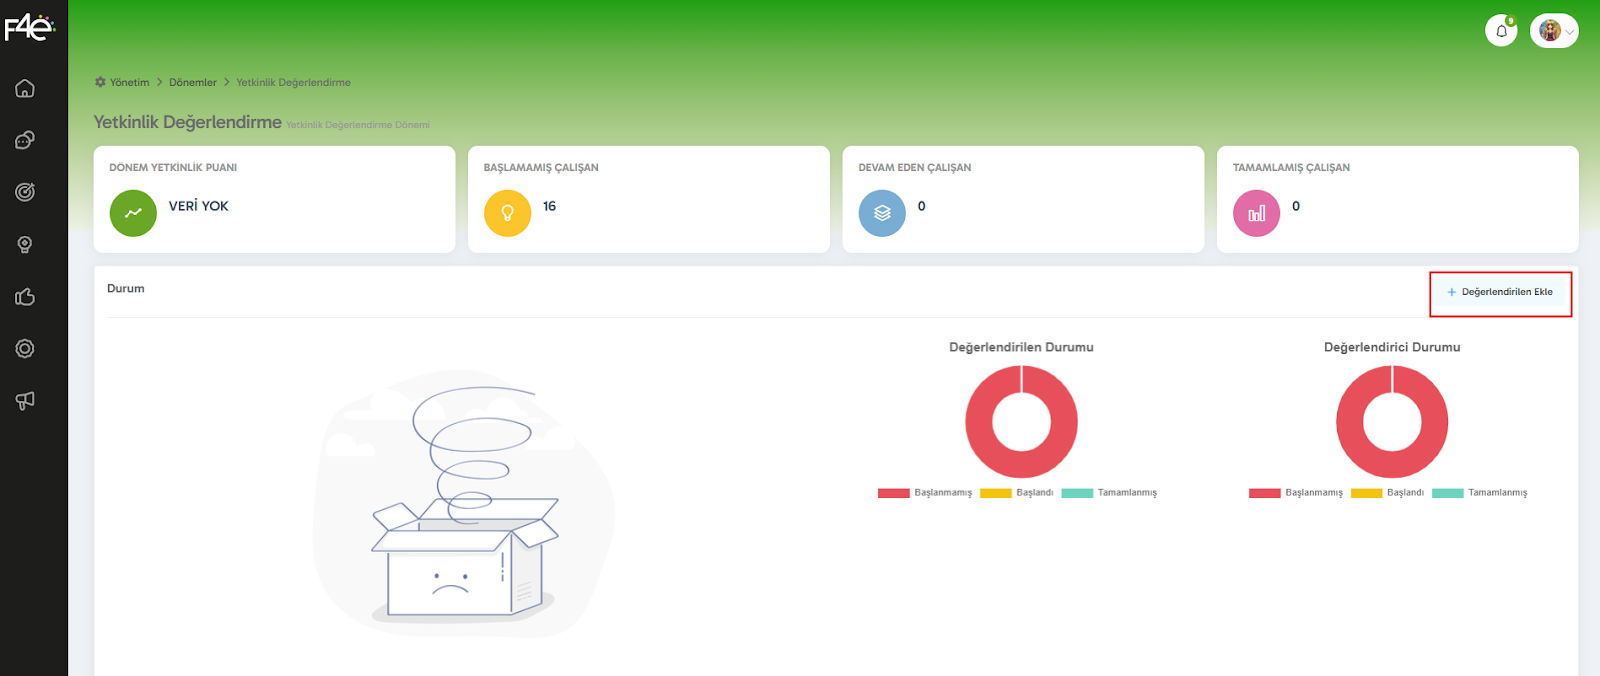Screen dimensions: 1600x676
Task: Click the thumbs-up sidebar icon
Action: click(x=25, y=297)
